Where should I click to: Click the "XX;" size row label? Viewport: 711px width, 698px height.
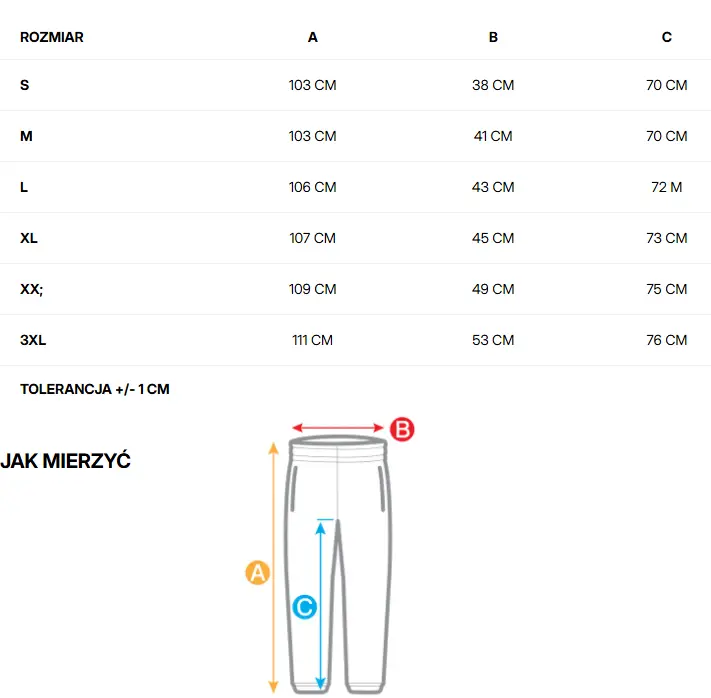tap(32, 289)
